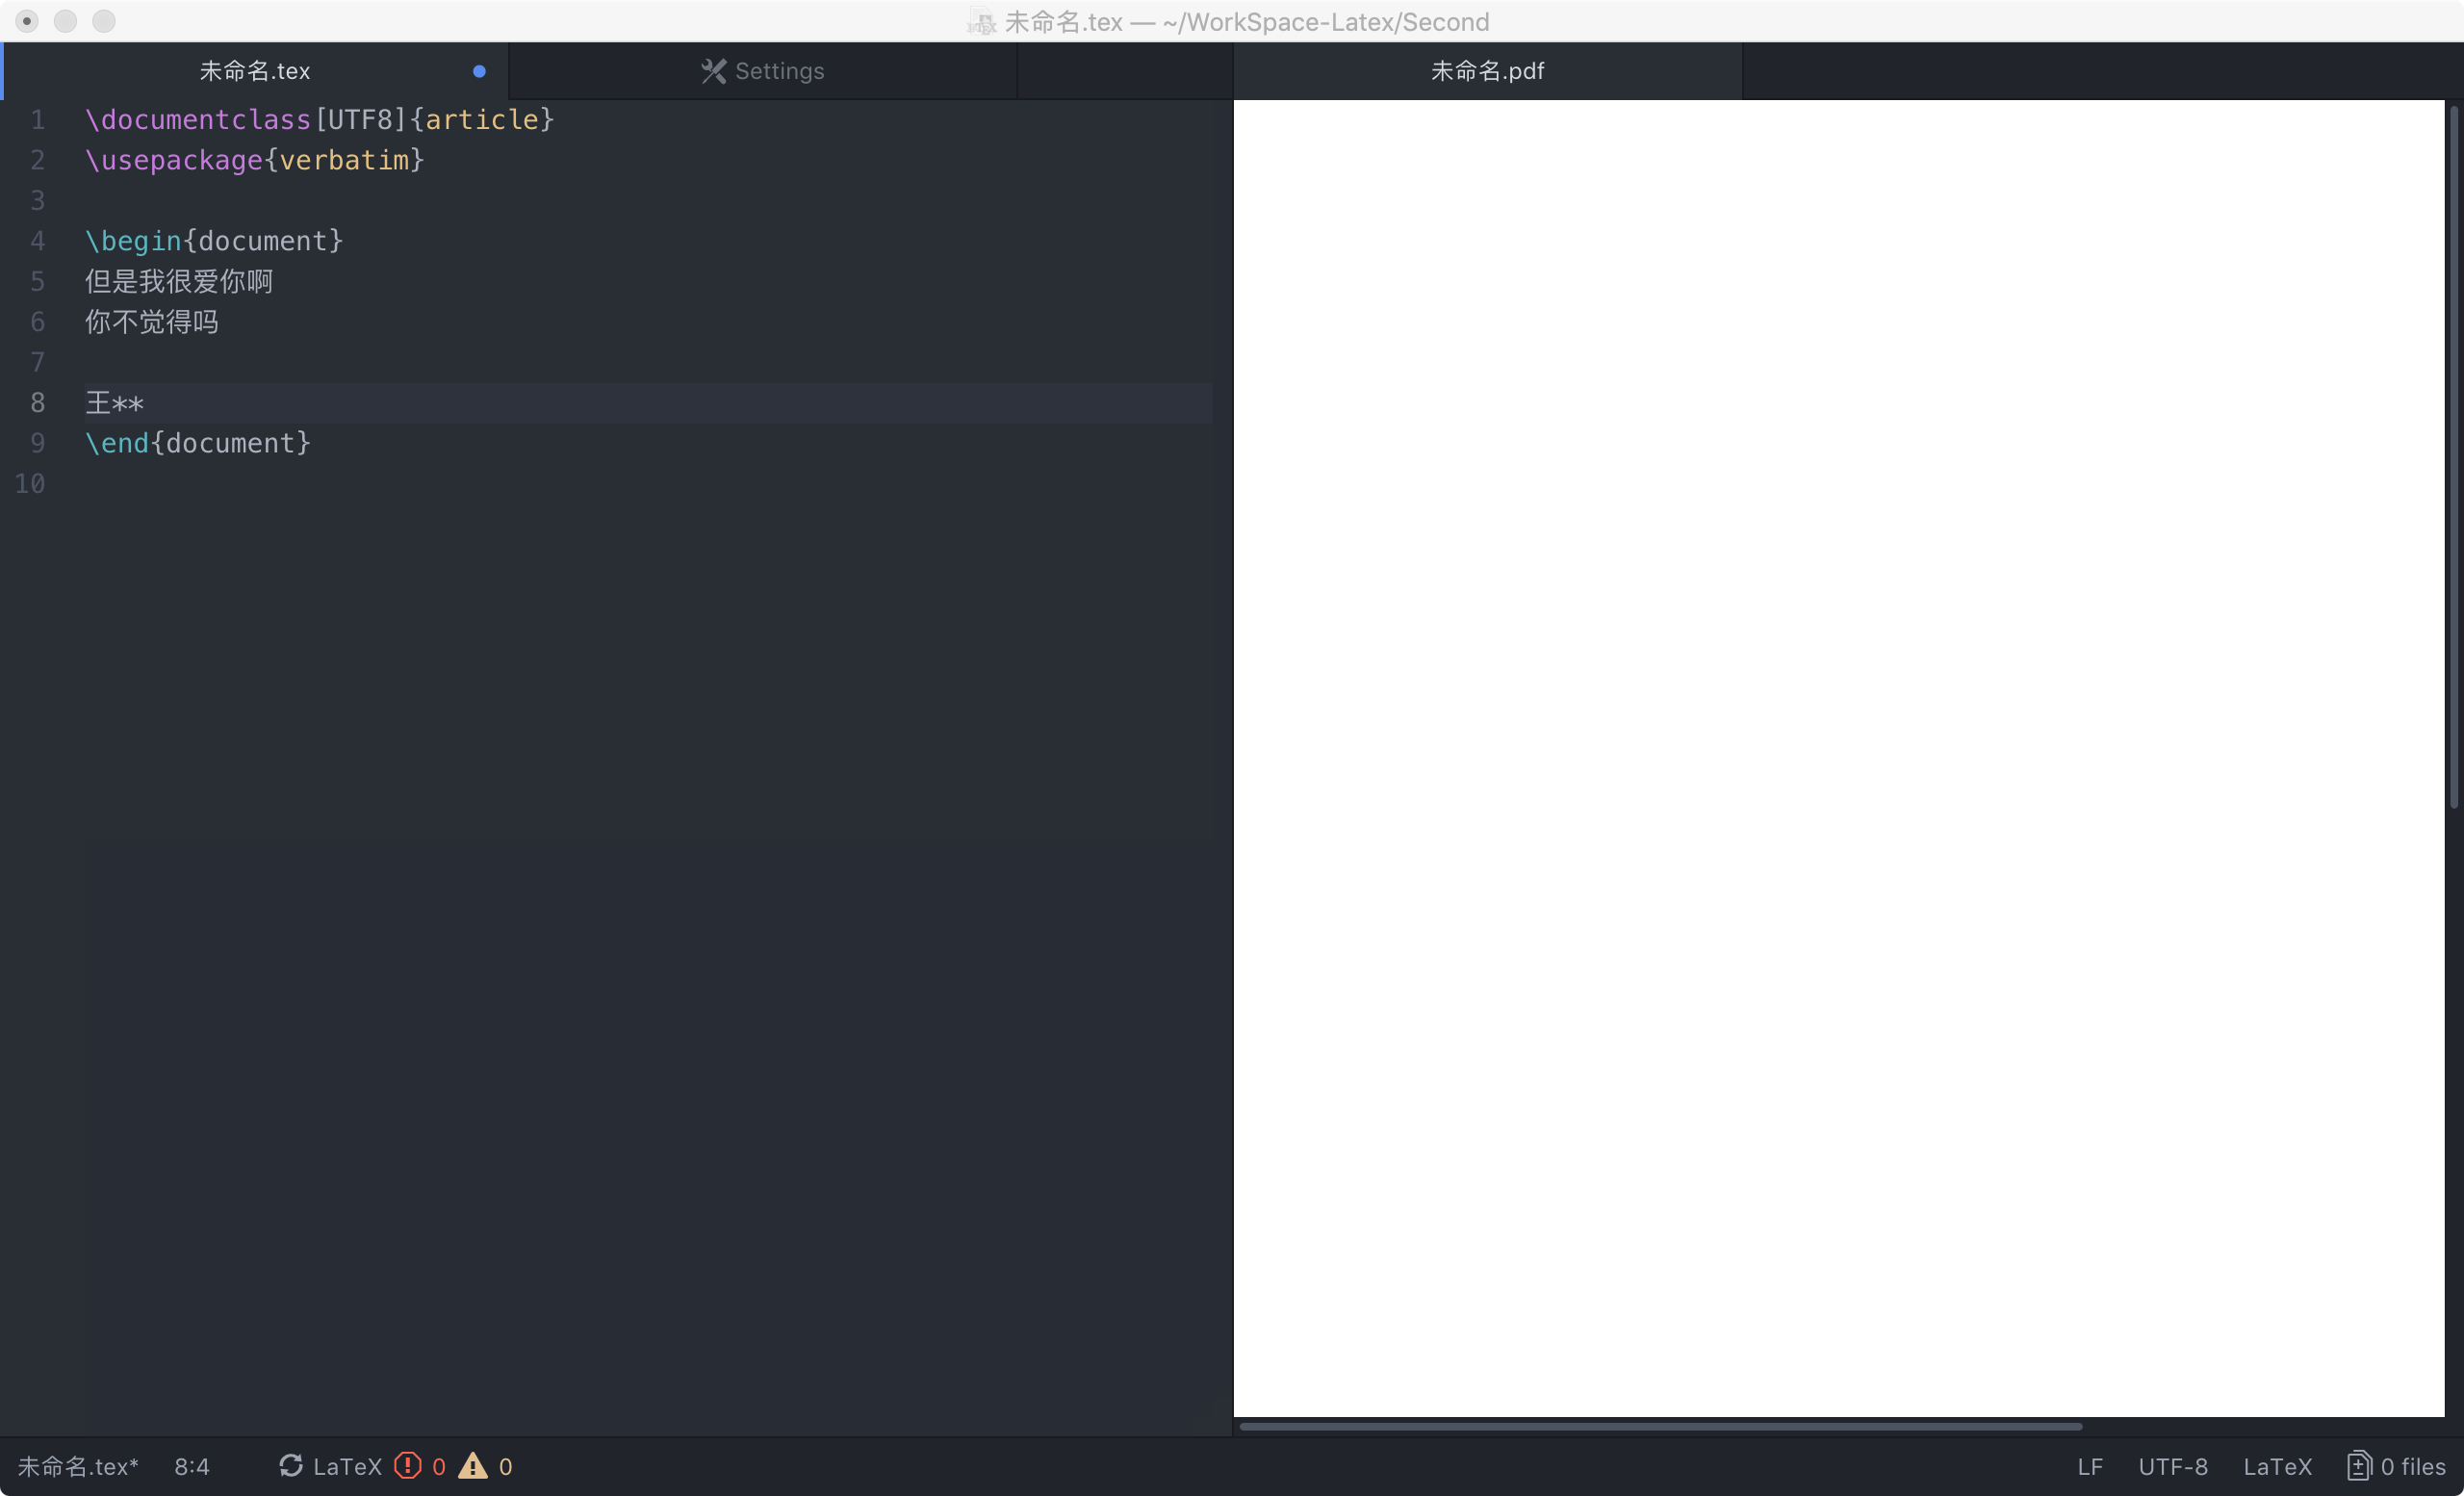Click the 未命名.tex* file name in status bar
The height and width of the screenshot is (1496, 2464).
click(78, 1466)
